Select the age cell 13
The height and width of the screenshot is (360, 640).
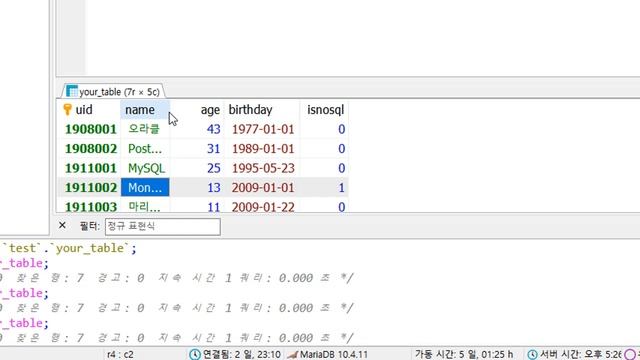tap(197, 187)
